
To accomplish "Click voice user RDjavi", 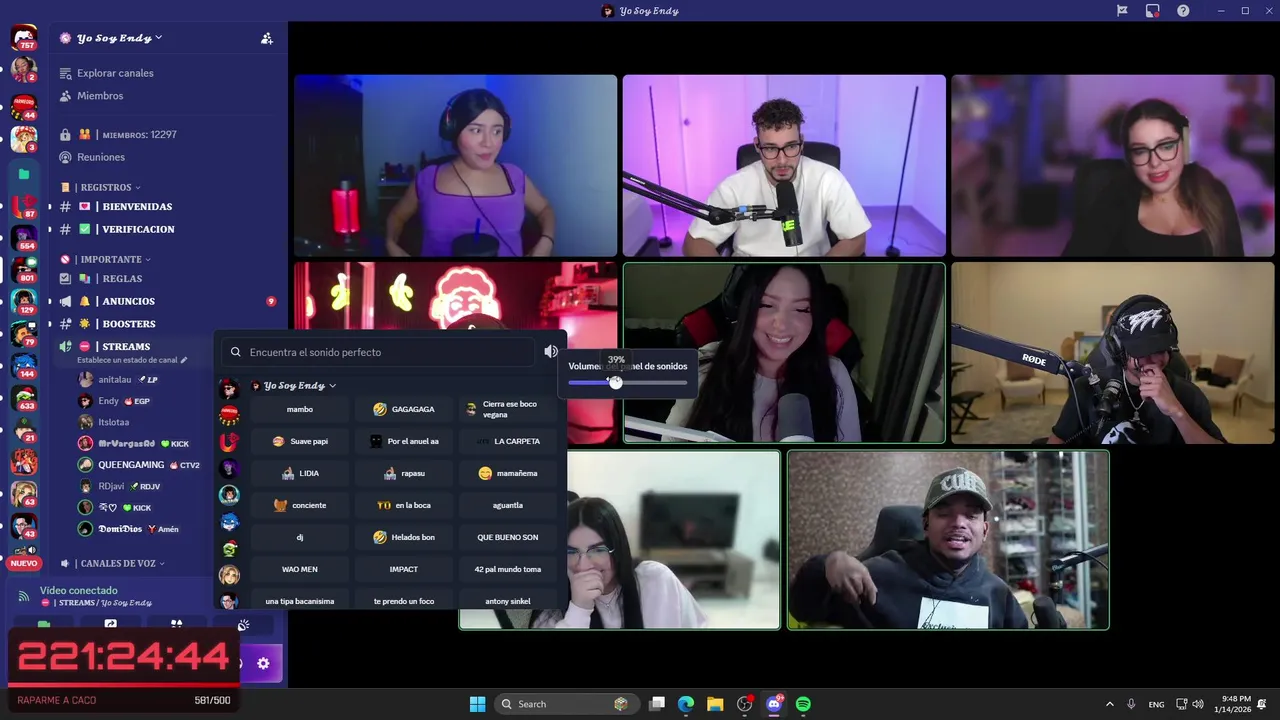I will click(120, 486).
